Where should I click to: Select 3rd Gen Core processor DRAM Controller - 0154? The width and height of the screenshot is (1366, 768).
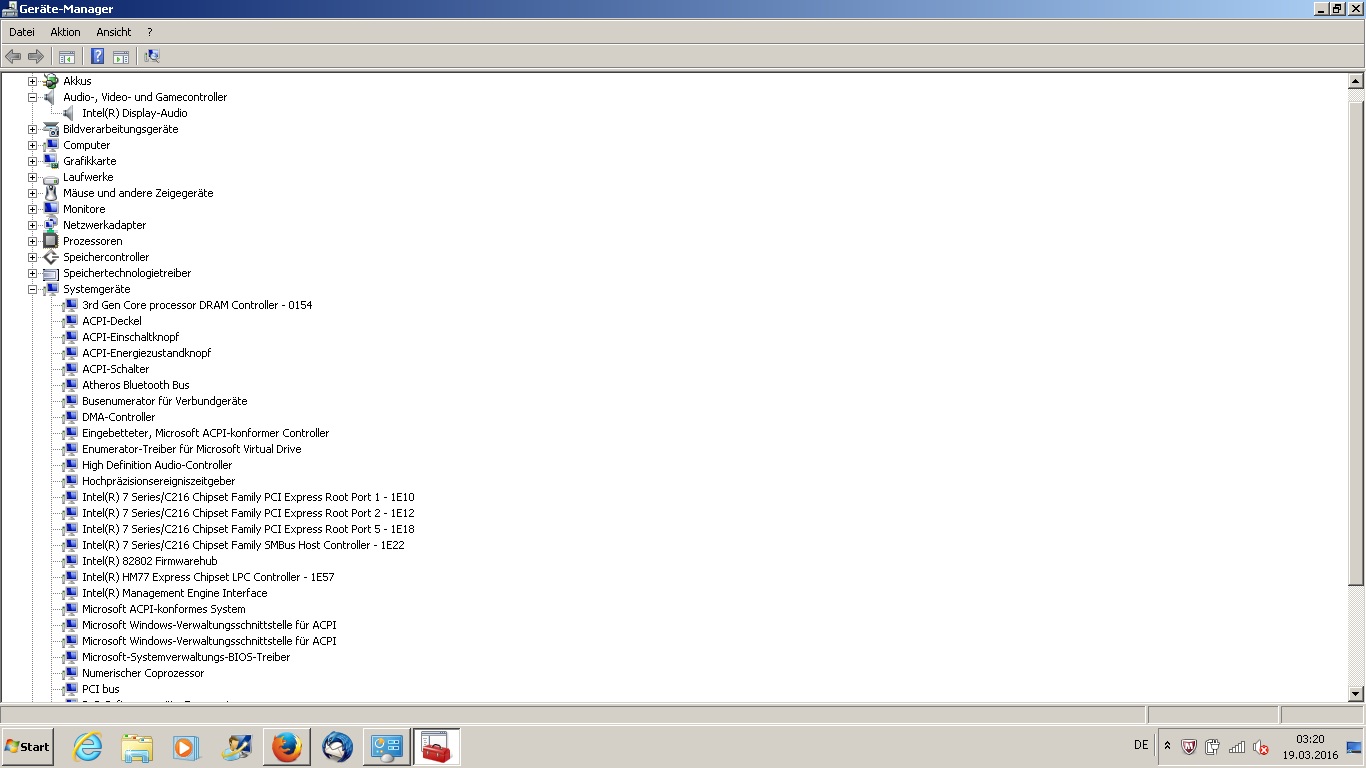tap(197, 305)
